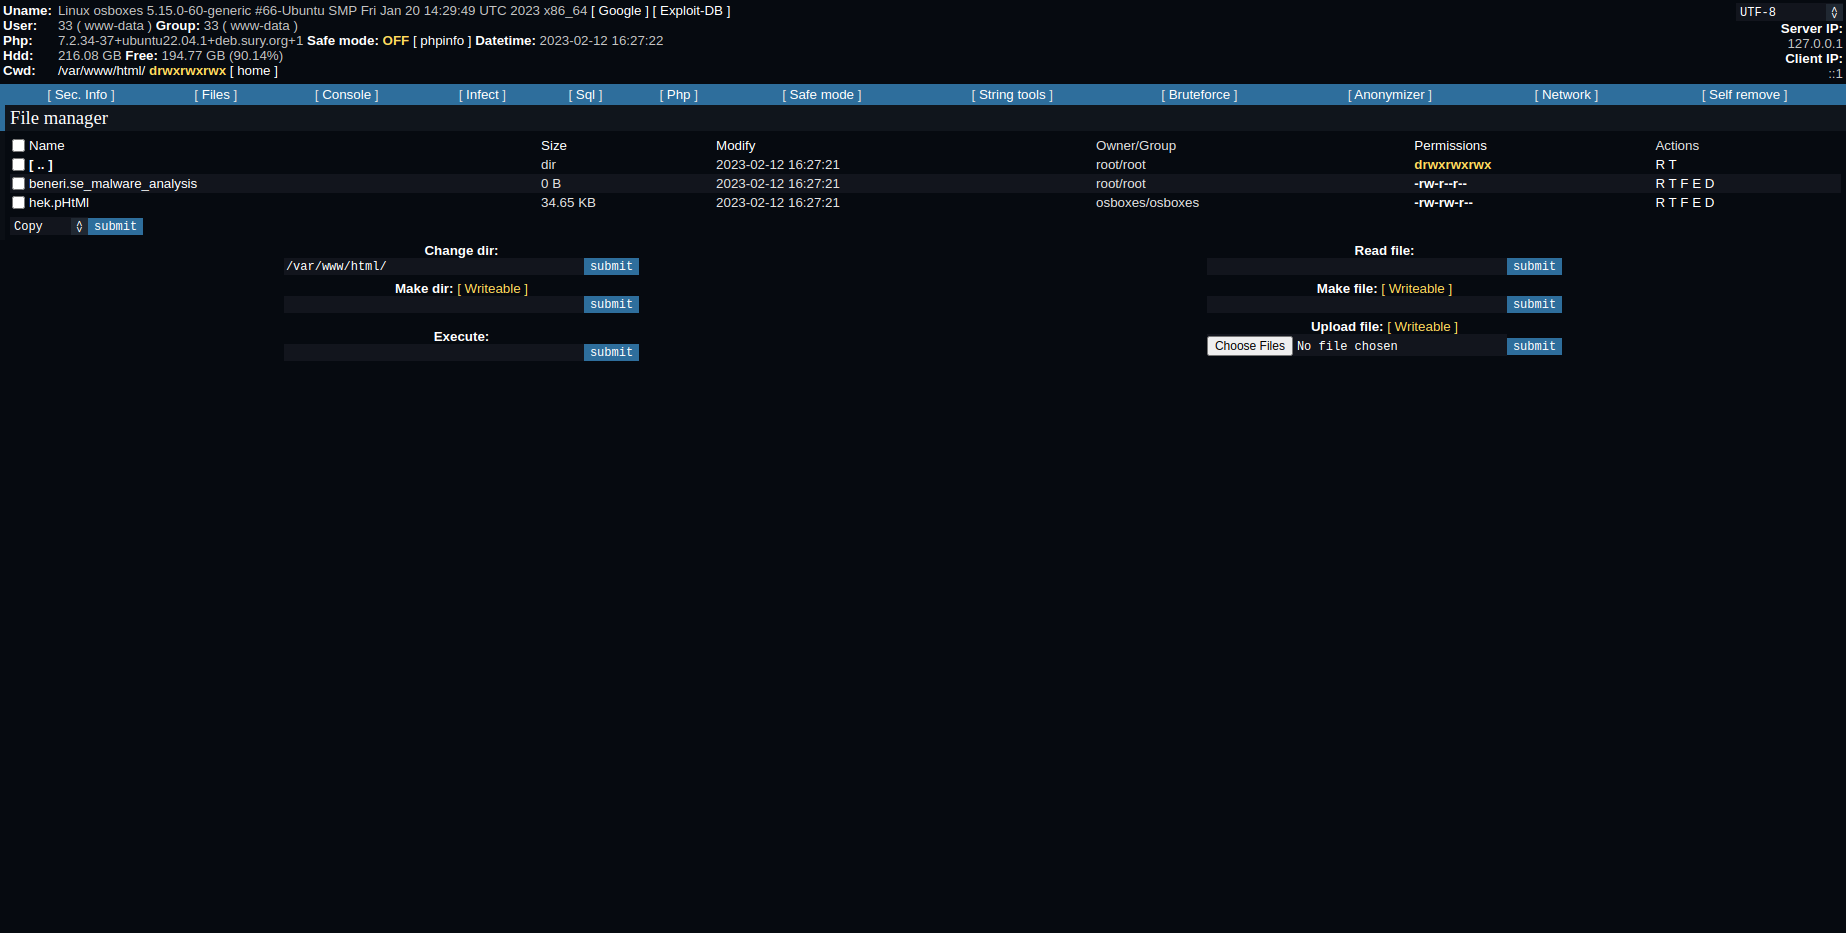The image size is (1846, 933).
Task: Submit the Read file form
Action: 1534,267
